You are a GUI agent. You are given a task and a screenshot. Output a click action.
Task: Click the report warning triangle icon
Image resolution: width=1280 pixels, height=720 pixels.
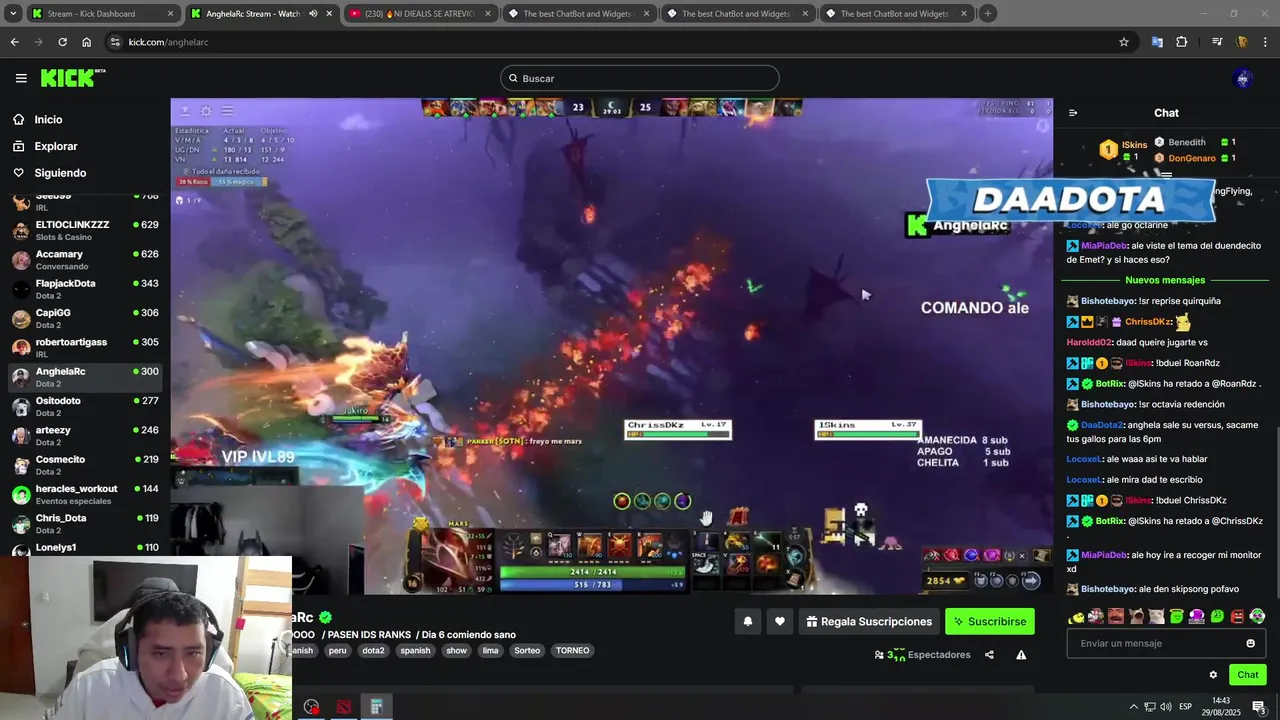pos(1021,655)
